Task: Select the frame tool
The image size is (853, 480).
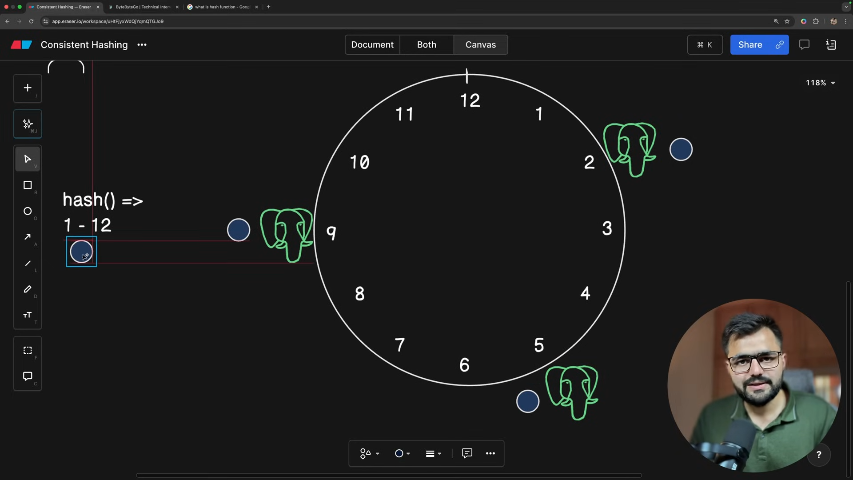Action: point(27,350)
